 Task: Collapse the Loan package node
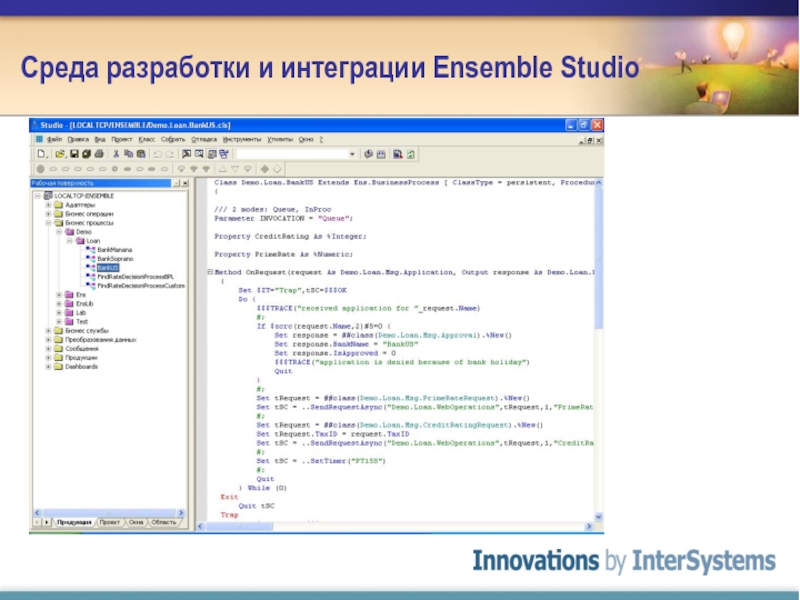pyautogui.click(x=69, y=240)
